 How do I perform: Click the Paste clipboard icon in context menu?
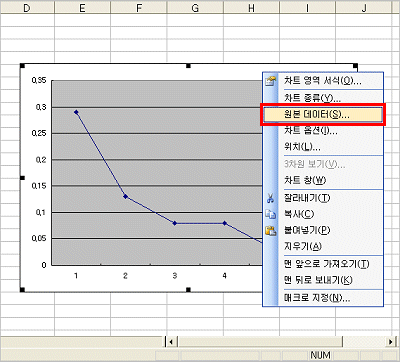pyautogui.click(x=271, y=230)
